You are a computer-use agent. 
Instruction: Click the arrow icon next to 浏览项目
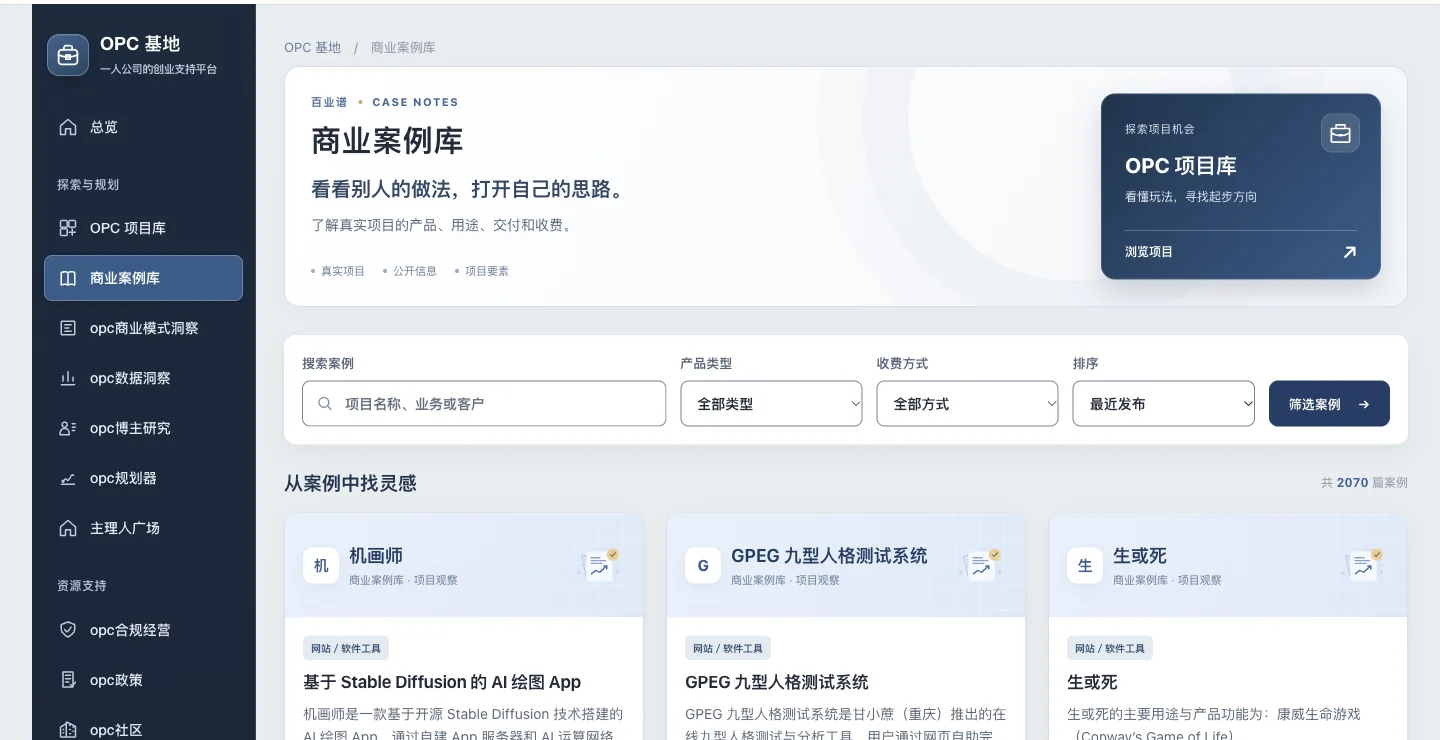pos(1349,252)
